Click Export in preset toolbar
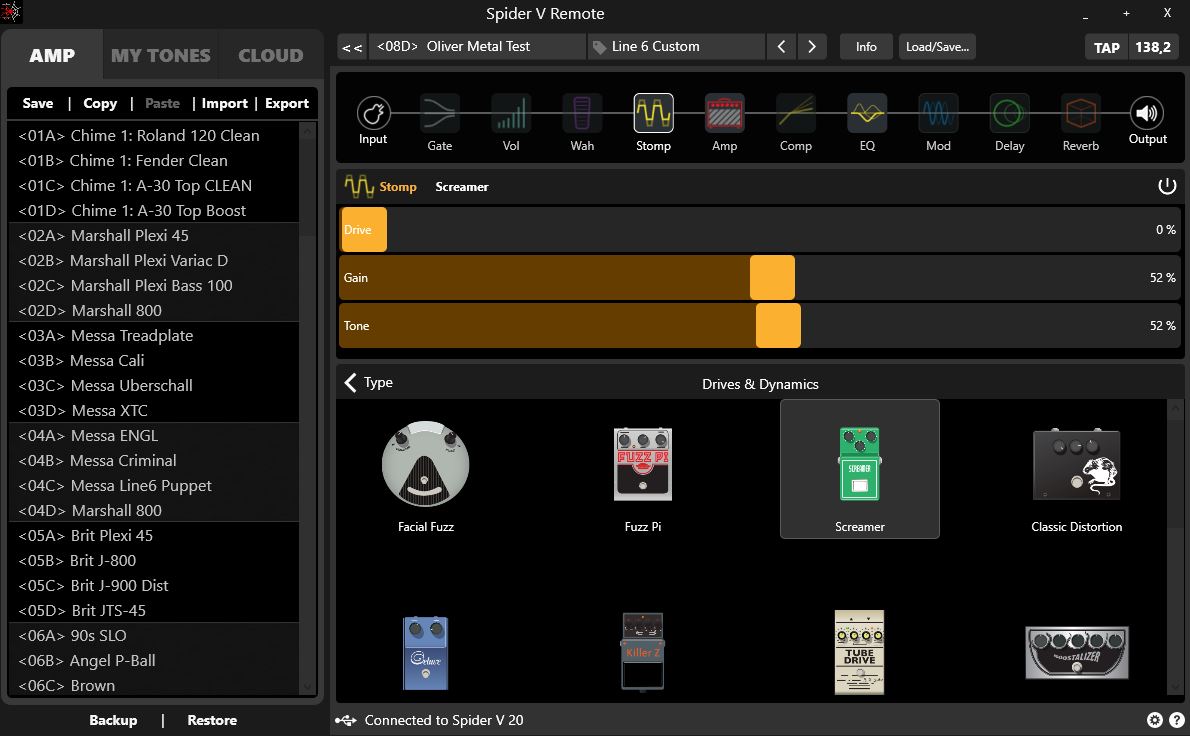Screen dimensions: 1190x736 pos(287,103)
